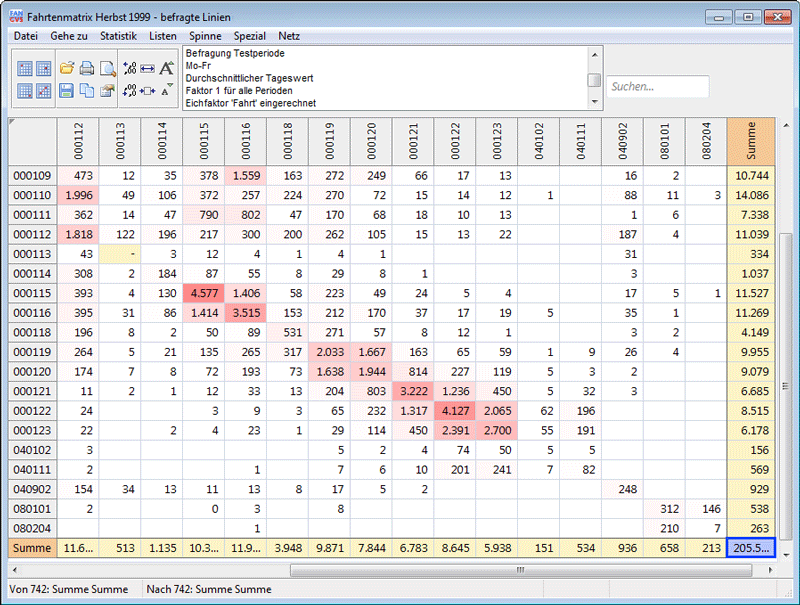The image size is (800, 605).
Task: Click the highlighted grand total cell 205.5...
Action: (x=751, y=548)
